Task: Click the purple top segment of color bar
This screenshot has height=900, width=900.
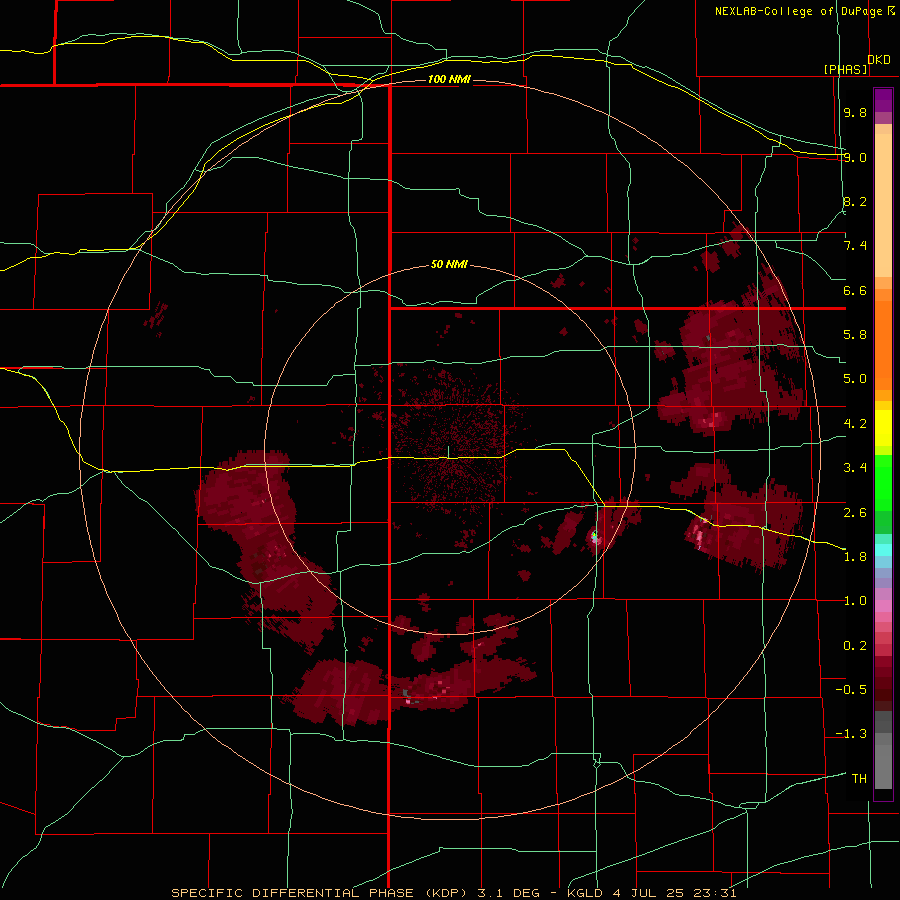Action: click(x=883, y=101)
